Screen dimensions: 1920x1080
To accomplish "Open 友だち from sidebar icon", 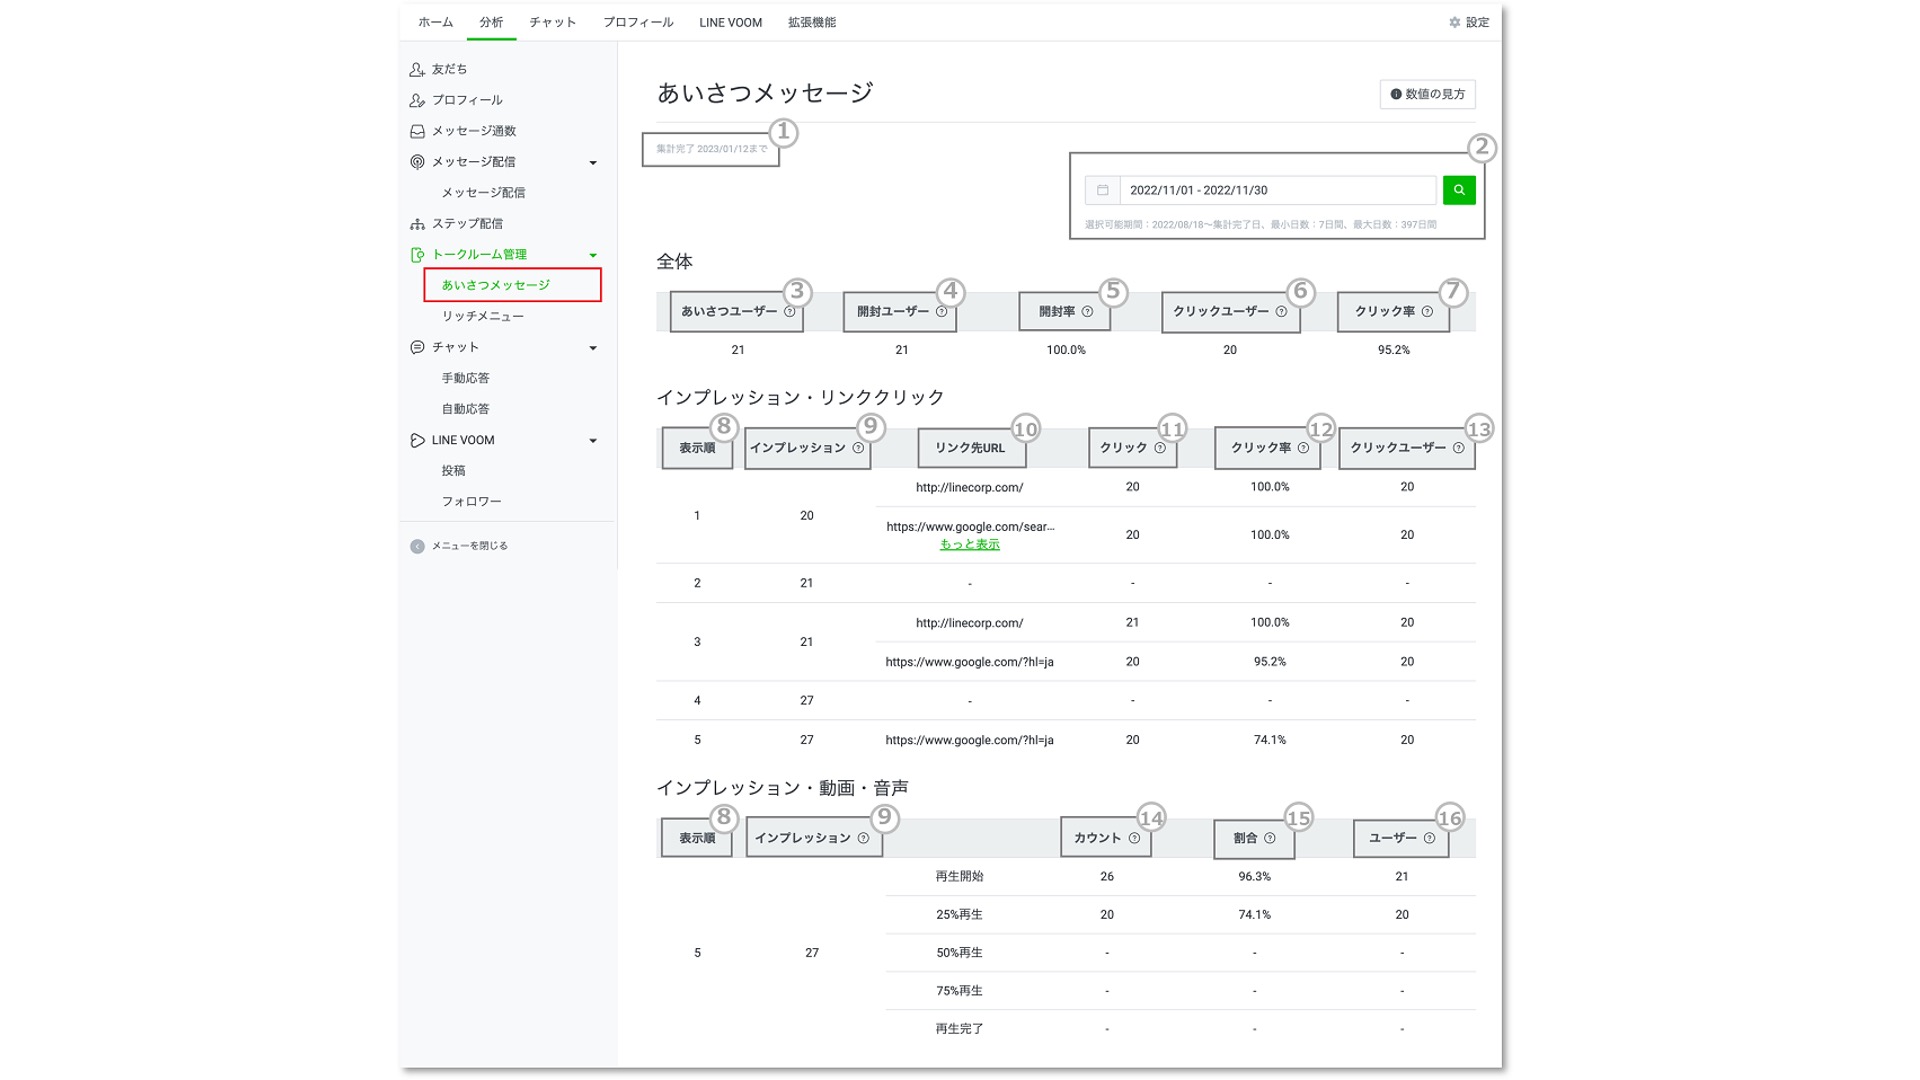I will tap(417, 69).
